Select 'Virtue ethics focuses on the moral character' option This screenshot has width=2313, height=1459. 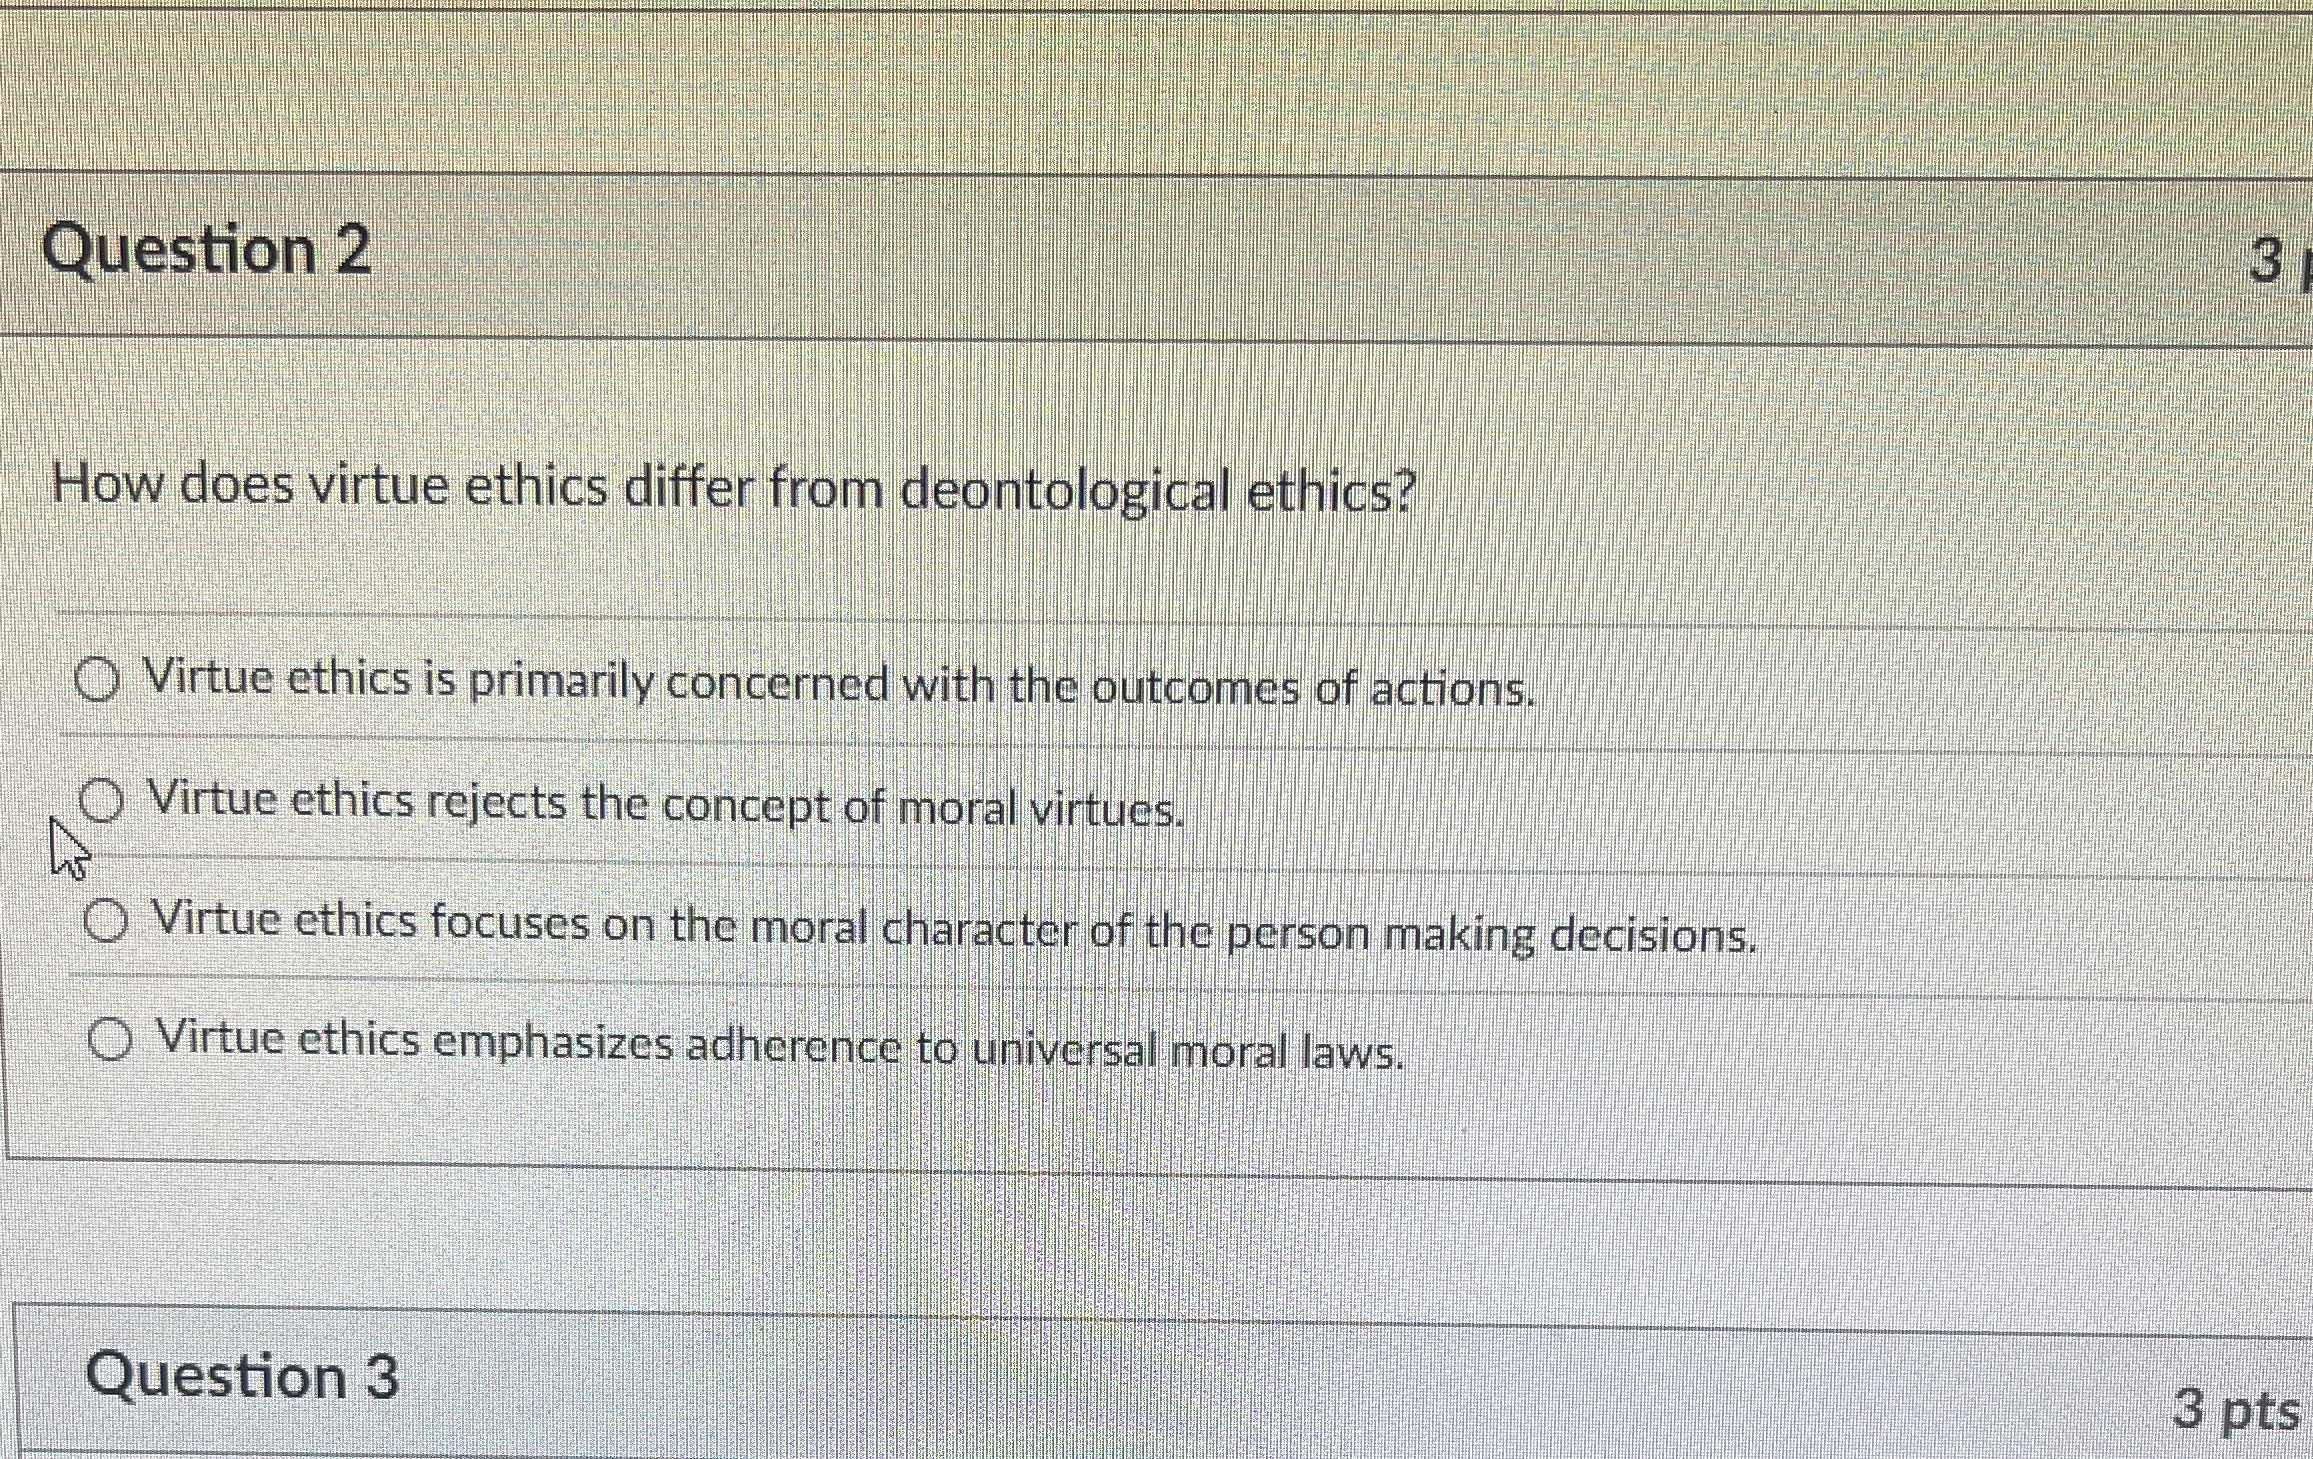107,922
